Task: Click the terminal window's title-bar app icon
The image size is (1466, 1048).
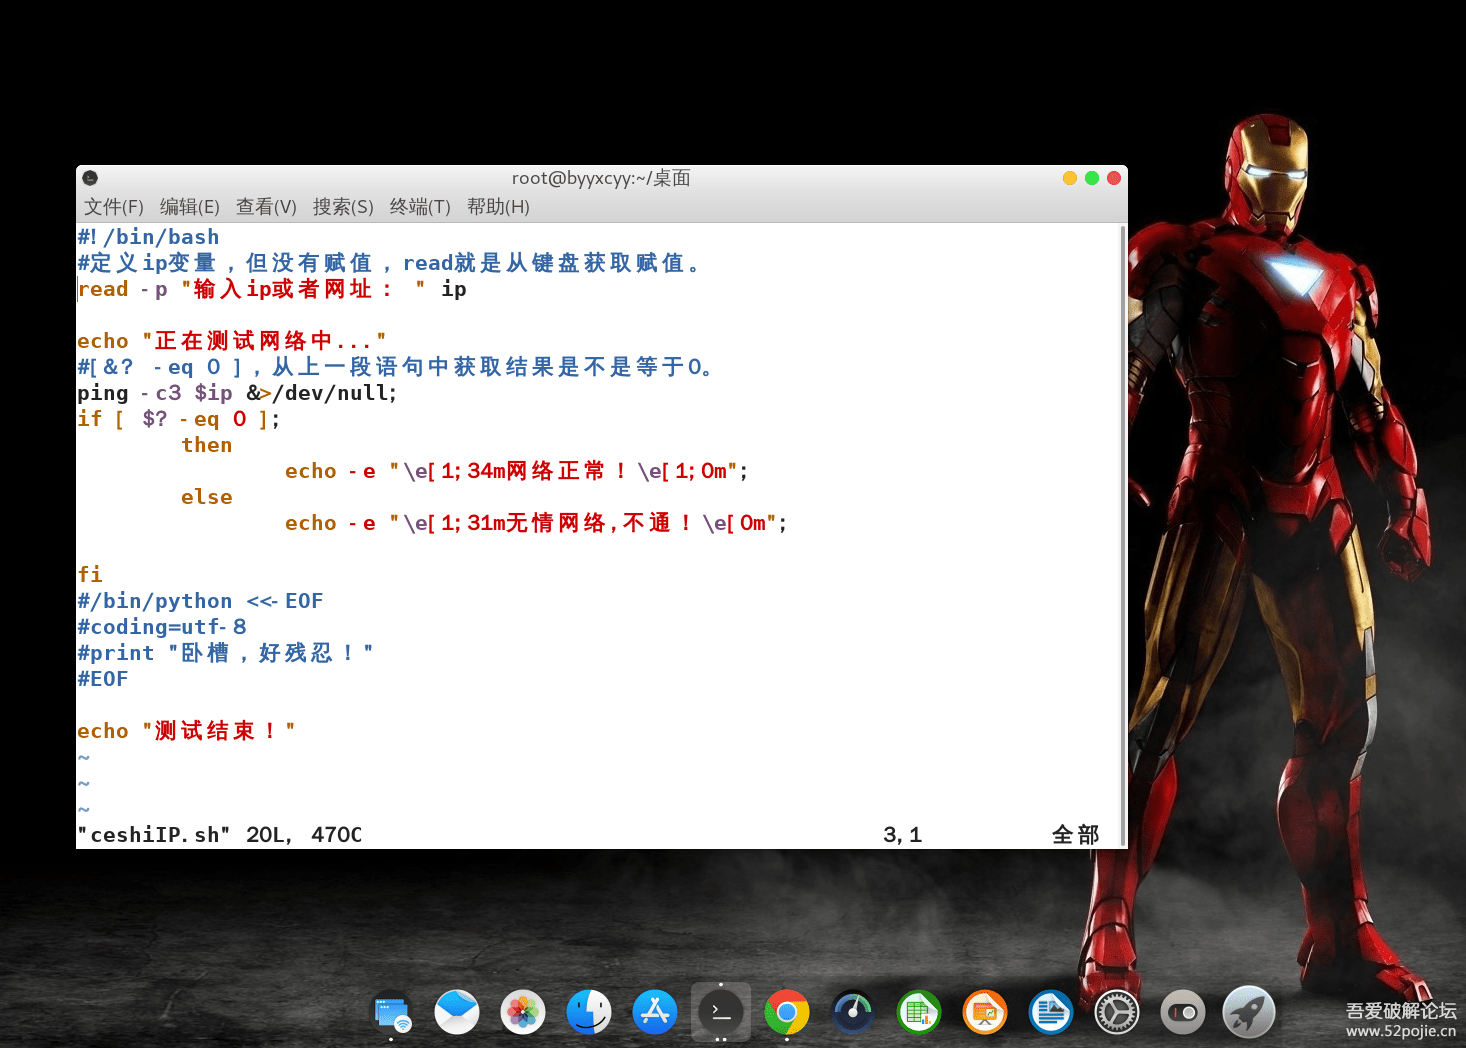Action: pos(90,178)
